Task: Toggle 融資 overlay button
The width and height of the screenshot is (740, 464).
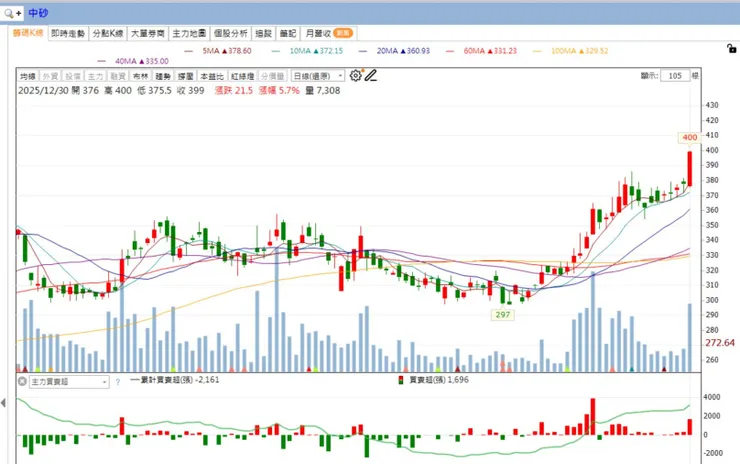Action: coord(118,76)
